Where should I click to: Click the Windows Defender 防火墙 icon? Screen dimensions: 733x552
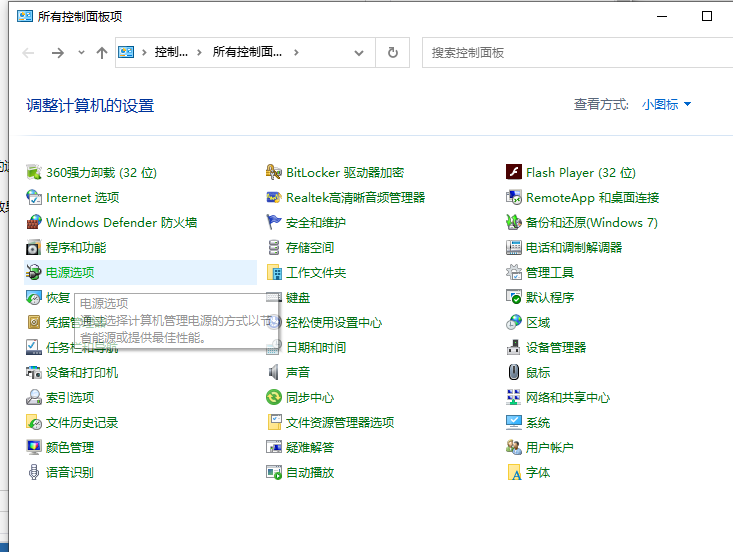[34, 222]
